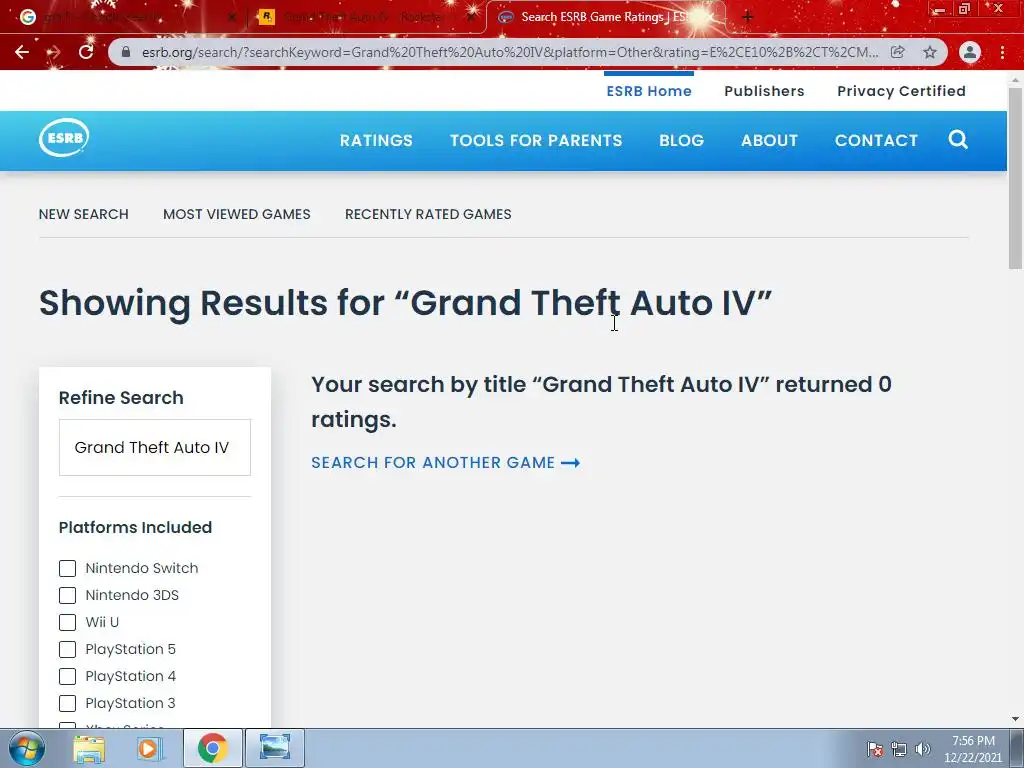Close the Grand Theft Auto IV Rockstar tab
Viewport: 1024px width, 768px height.
click(x=472, y=17)
